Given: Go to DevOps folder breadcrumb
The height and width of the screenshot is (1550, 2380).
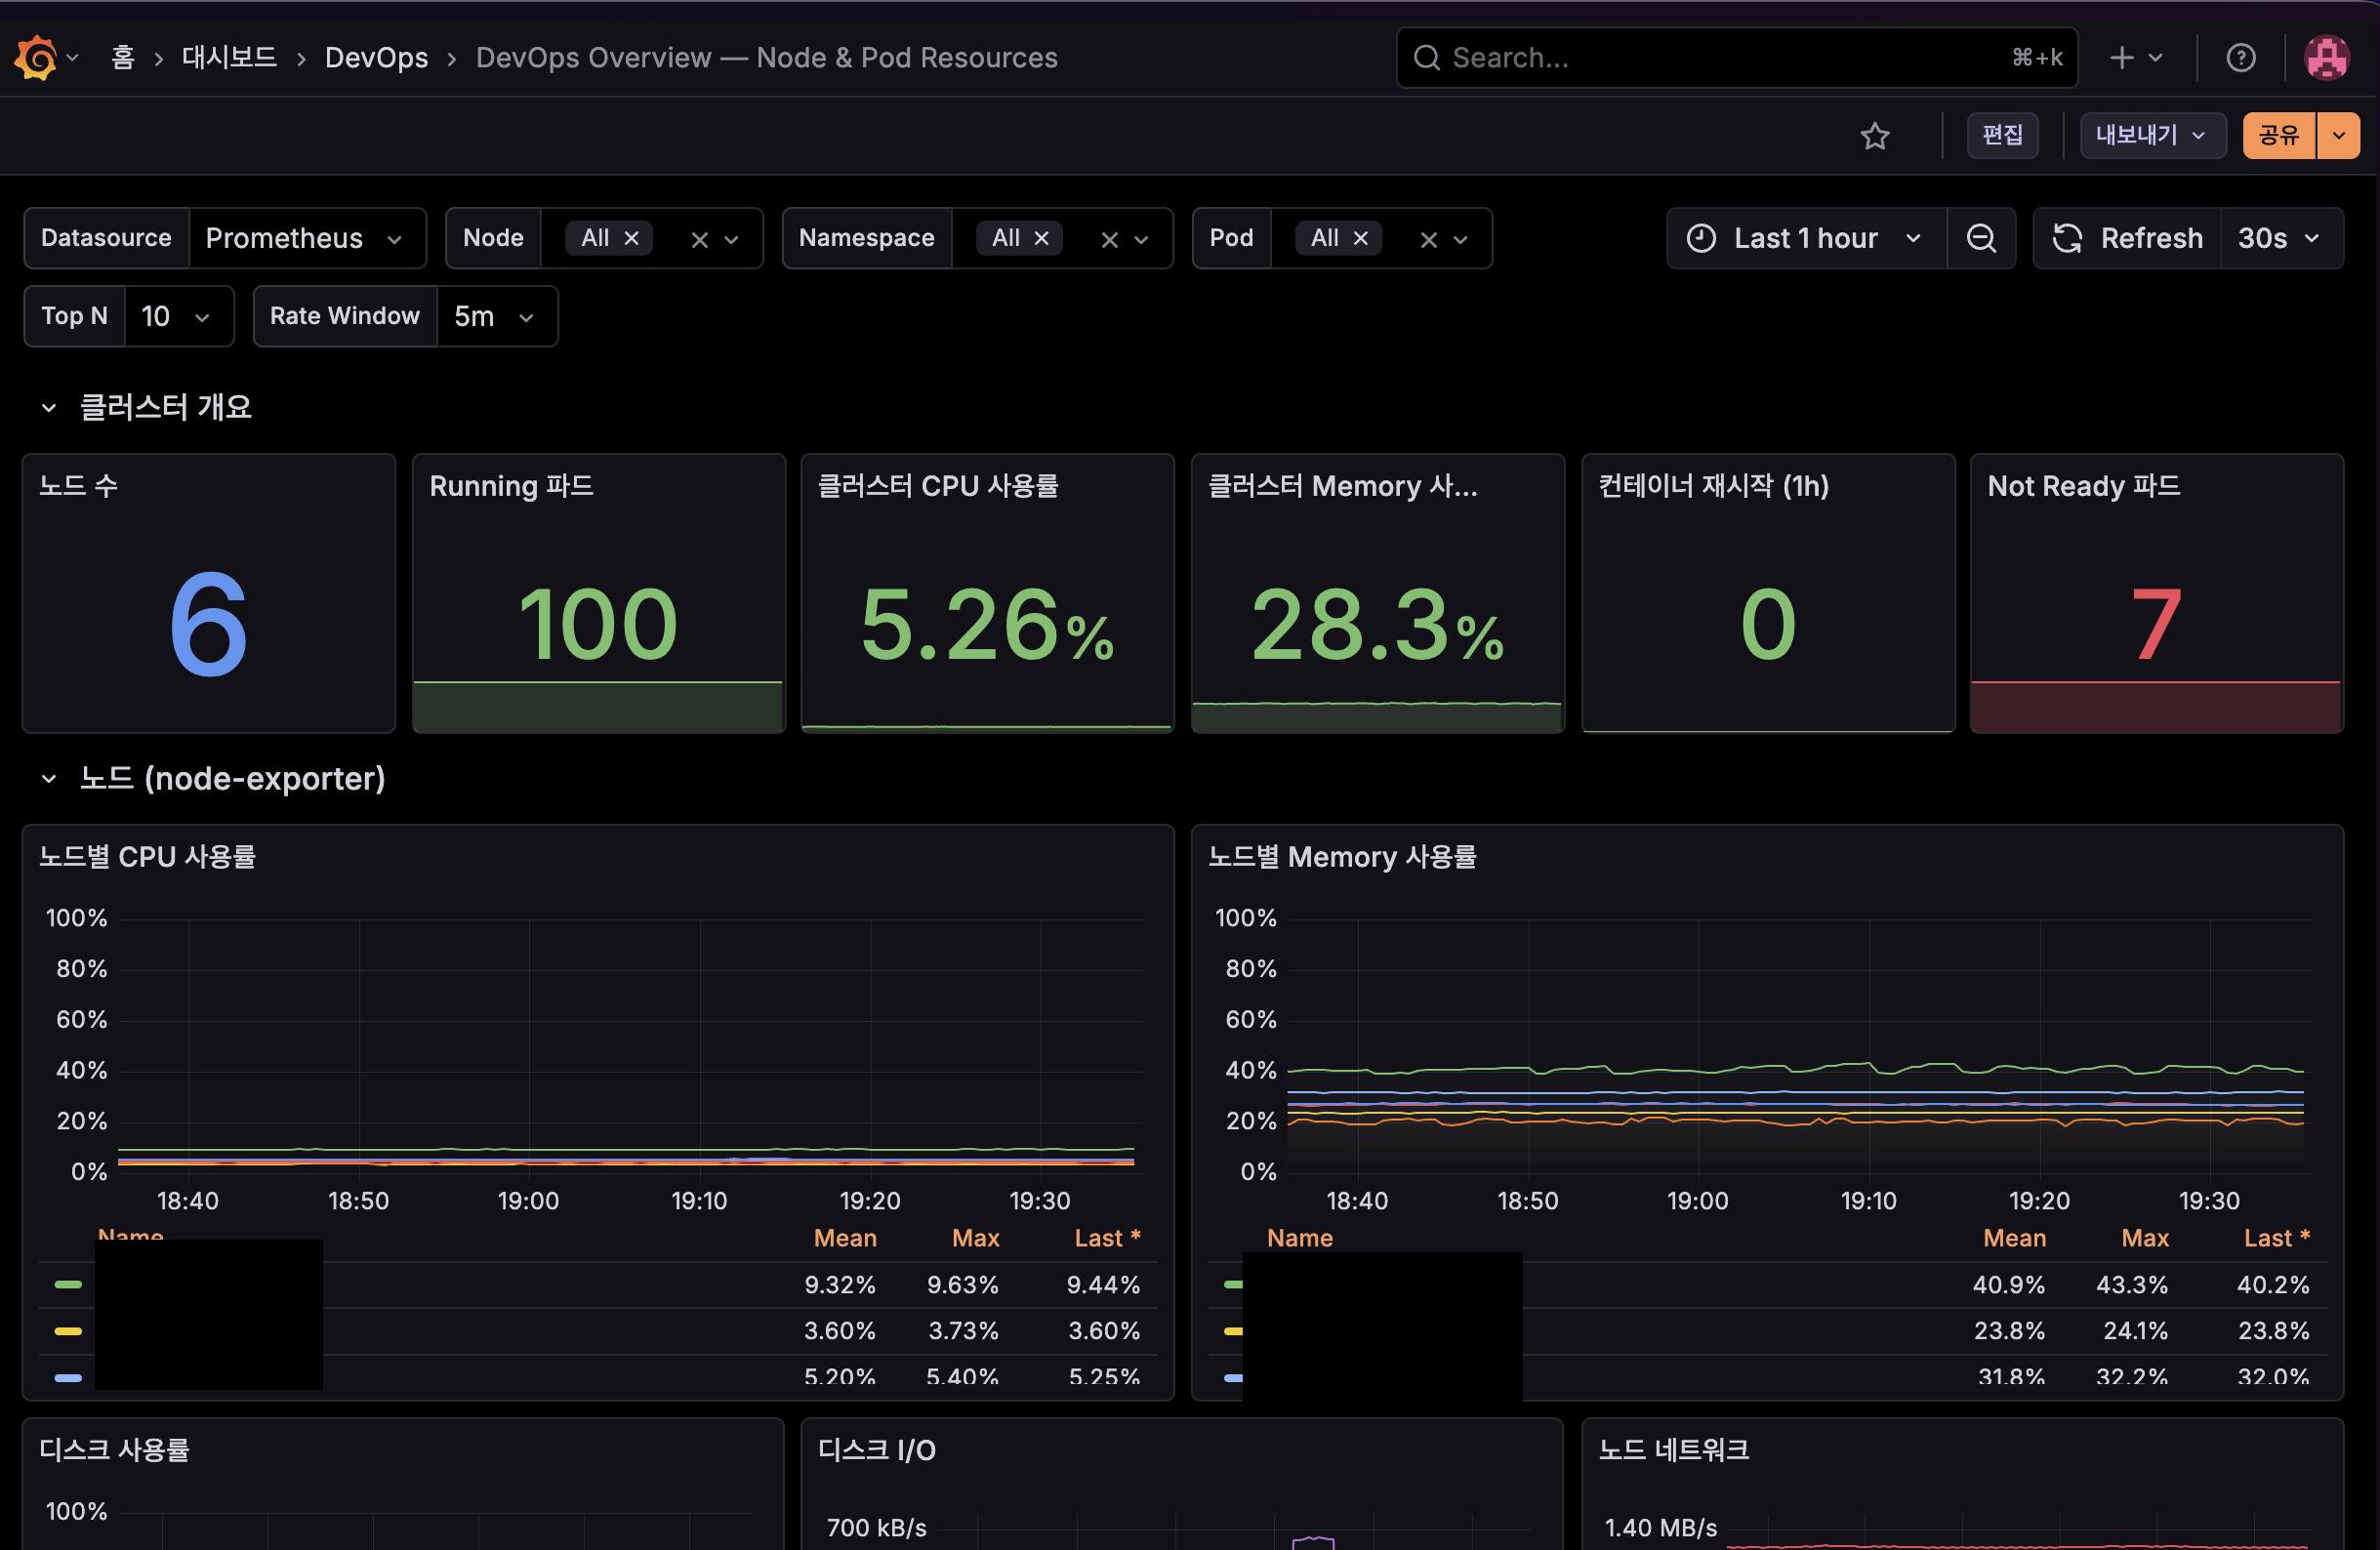Looking at the screenshot, I should [376, 57].
